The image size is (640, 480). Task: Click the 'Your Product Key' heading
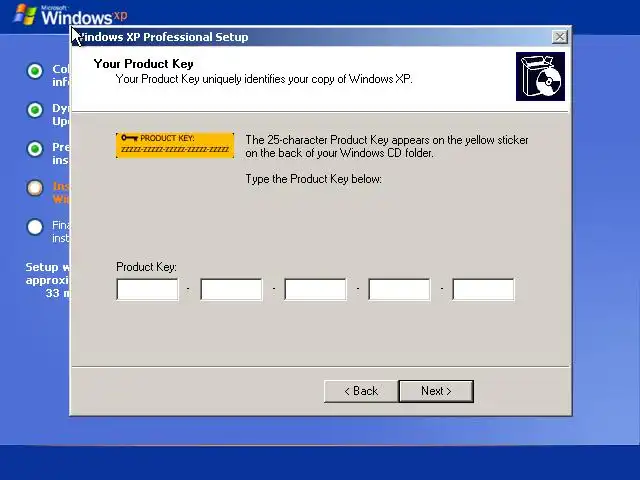tap(143, 64)
